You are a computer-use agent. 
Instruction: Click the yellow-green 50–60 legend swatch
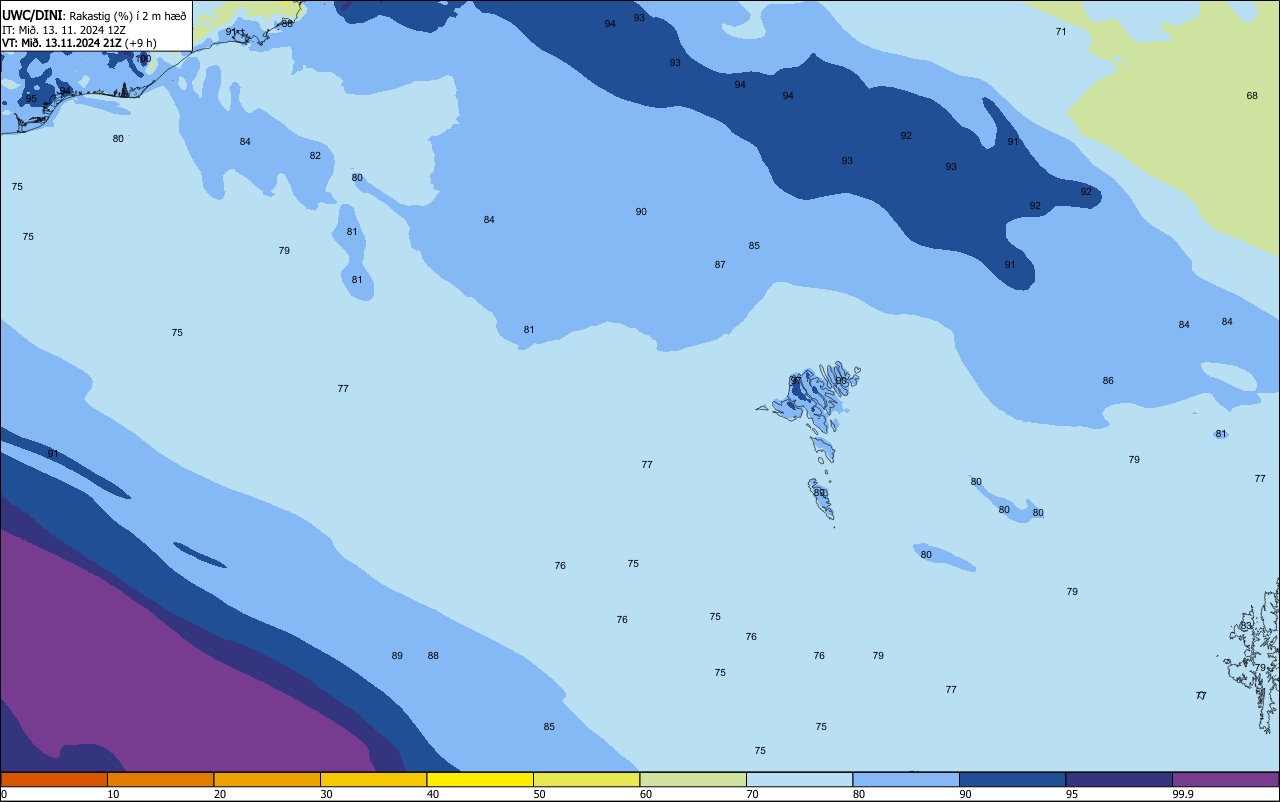586,779
